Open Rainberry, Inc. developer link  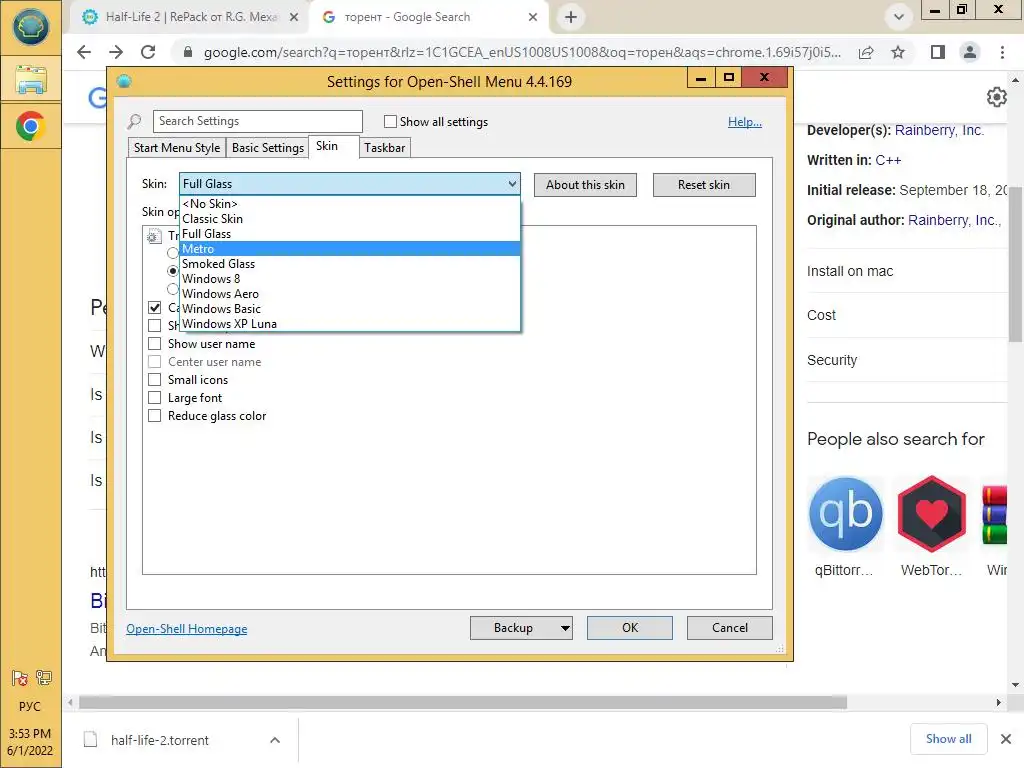click(x=939, y=130)
